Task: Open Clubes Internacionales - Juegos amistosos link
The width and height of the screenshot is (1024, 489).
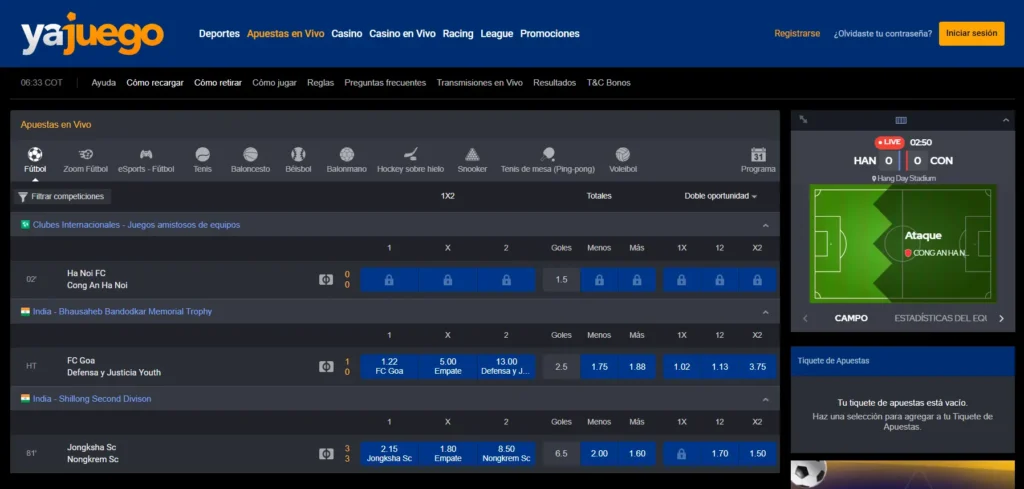Action: 136,225
